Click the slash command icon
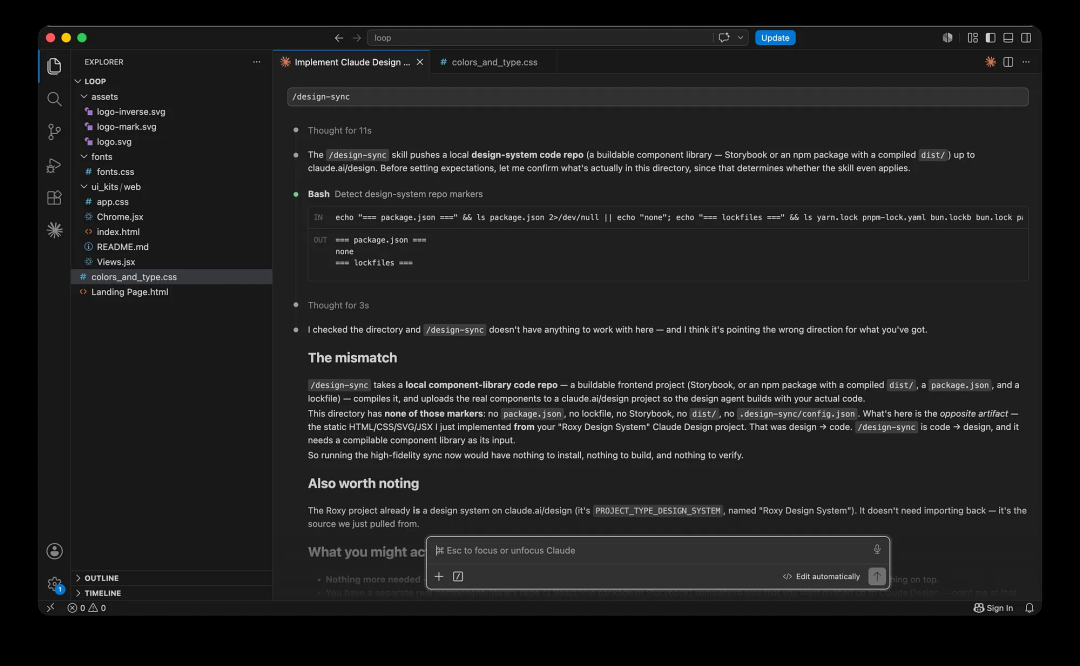Viewport: 1080px width, 666px height. click(458, 576)
